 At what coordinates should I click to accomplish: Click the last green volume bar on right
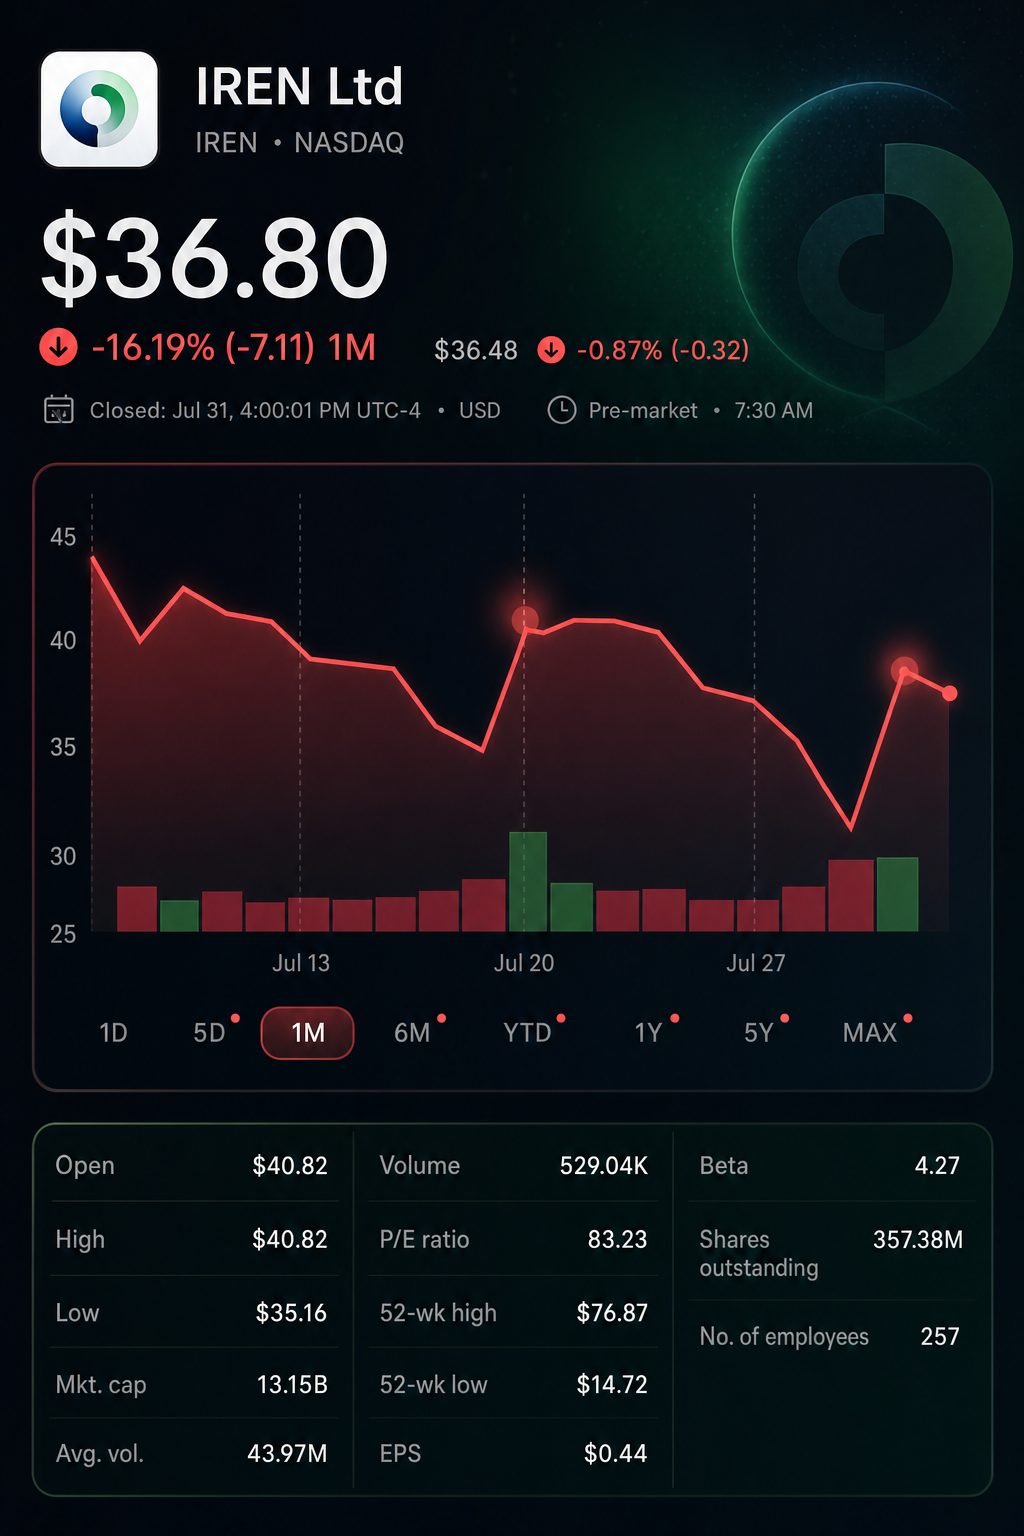(897, 894)
